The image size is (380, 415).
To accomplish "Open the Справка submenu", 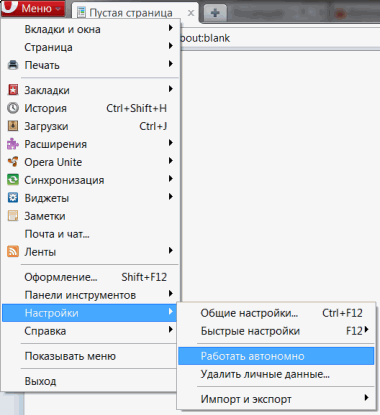I will [89, 331].
